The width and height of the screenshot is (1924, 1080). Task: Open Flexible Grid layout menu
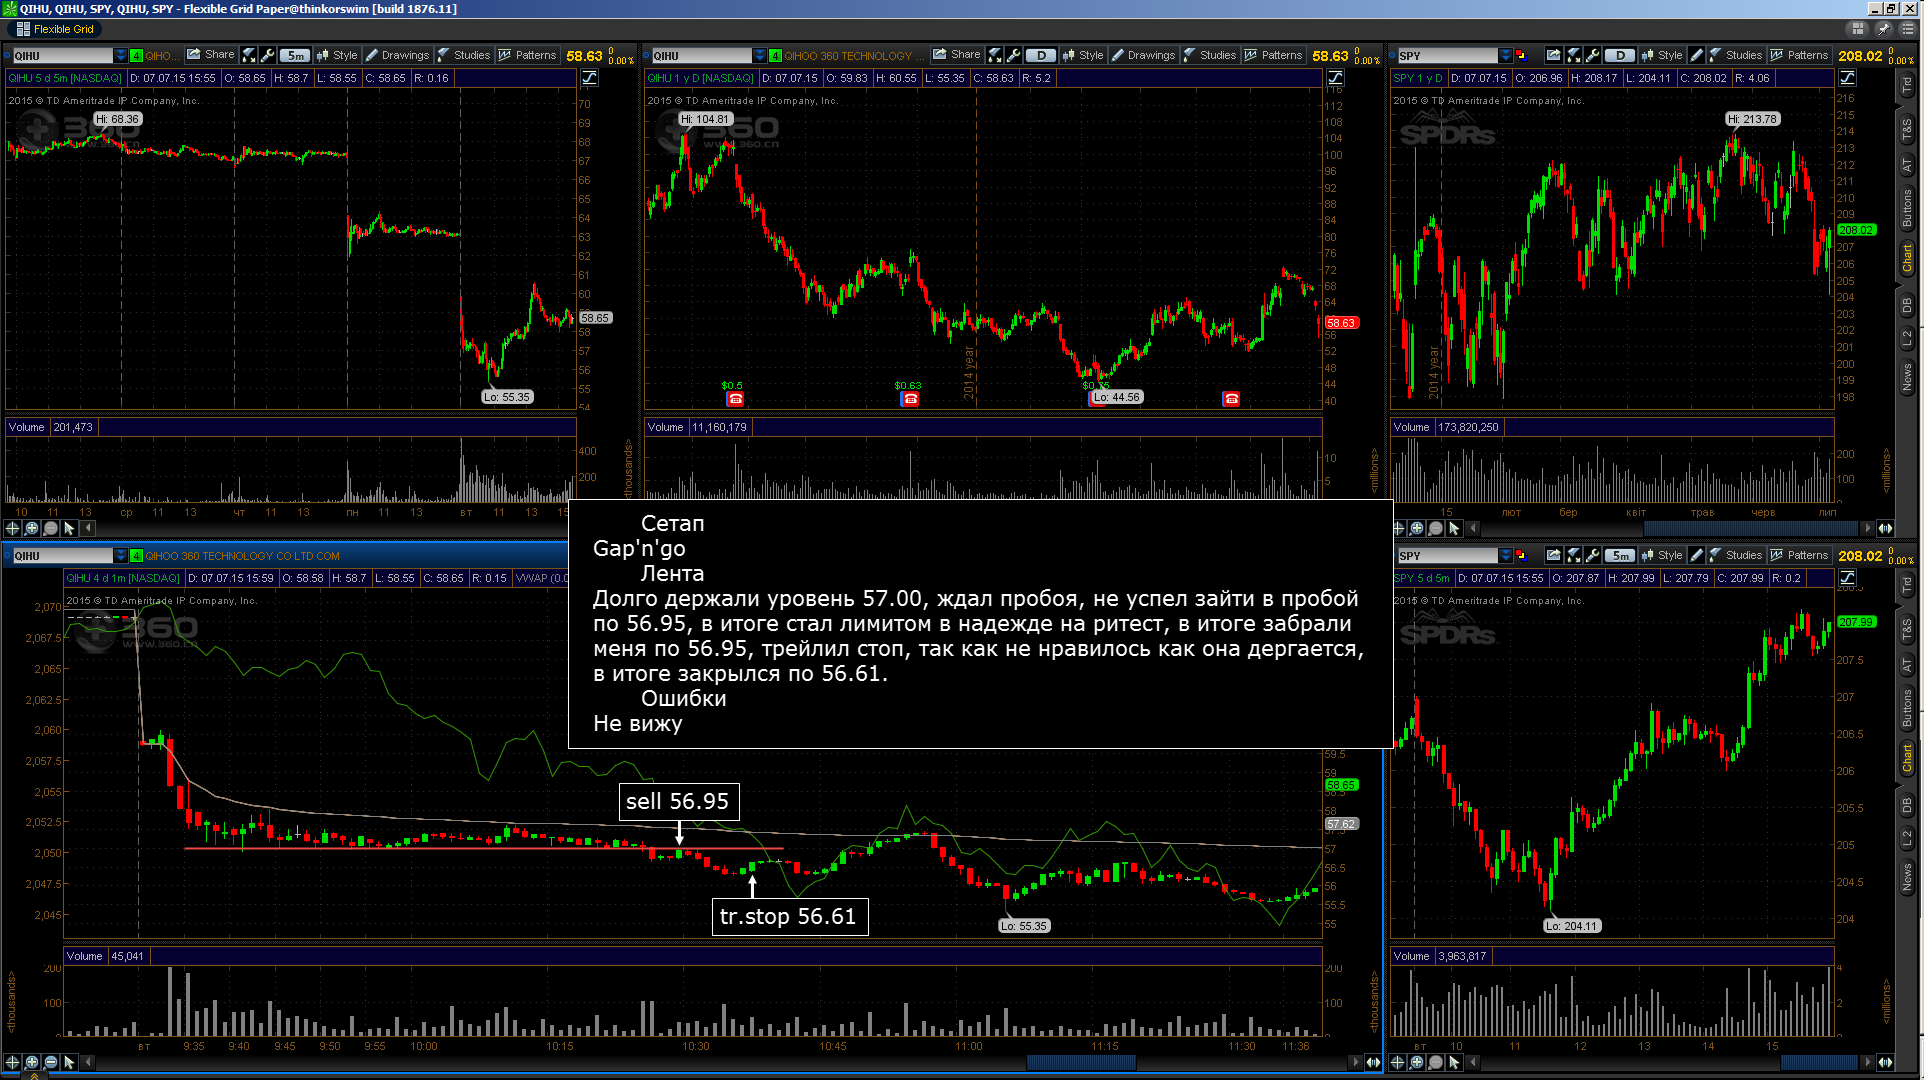pos(55,29)
